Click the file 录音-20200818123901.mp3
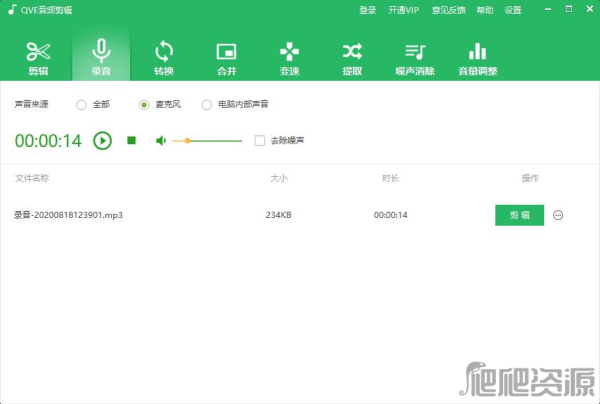This screenshot has width=600, height=404. click(x=68, y=215)
